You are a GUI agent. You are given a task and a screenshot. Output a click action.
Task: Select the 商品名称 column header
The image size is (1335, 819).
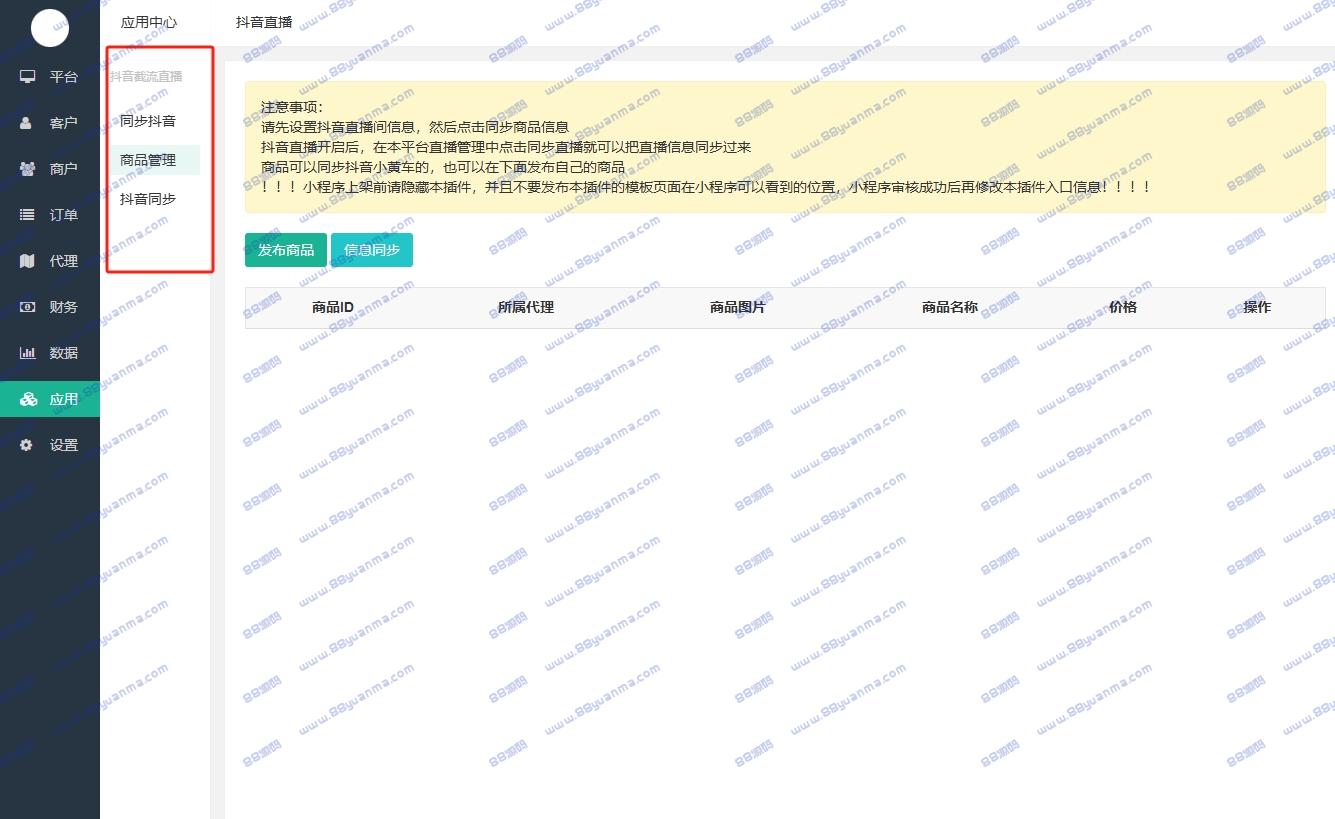tap(949, 307)
